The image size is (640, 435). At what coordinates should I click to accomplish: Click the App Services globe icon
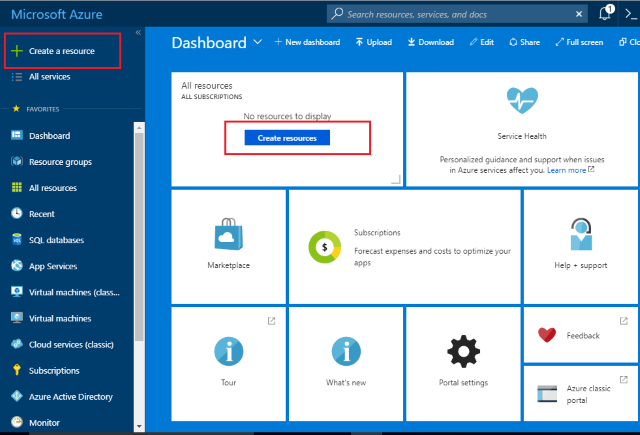(x=17, y=266)
